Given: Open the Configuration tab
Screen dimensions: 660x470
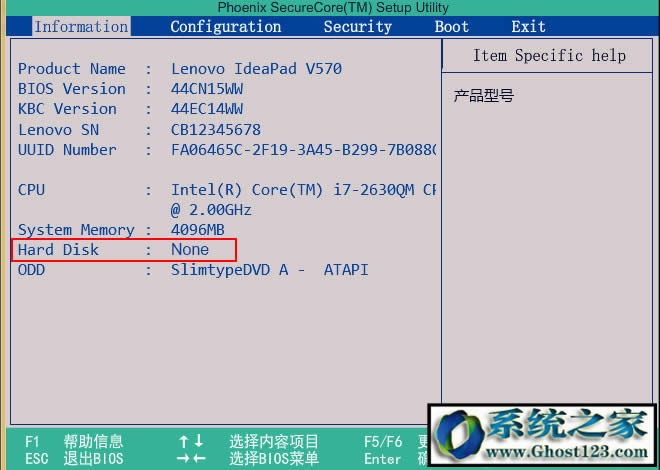Looking at the screenshot, I should pyautogui.click(x=226, y=27).
